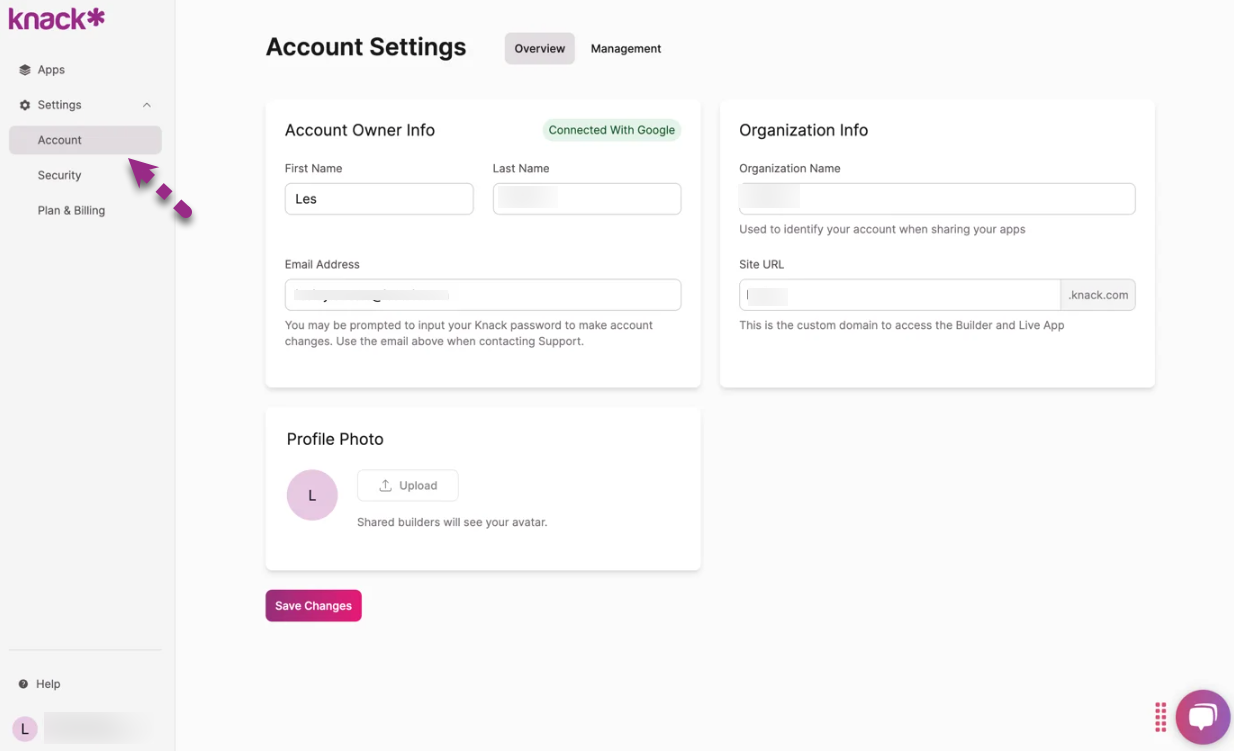
Task: Click the Knack logo
Action: pos(56,19)
